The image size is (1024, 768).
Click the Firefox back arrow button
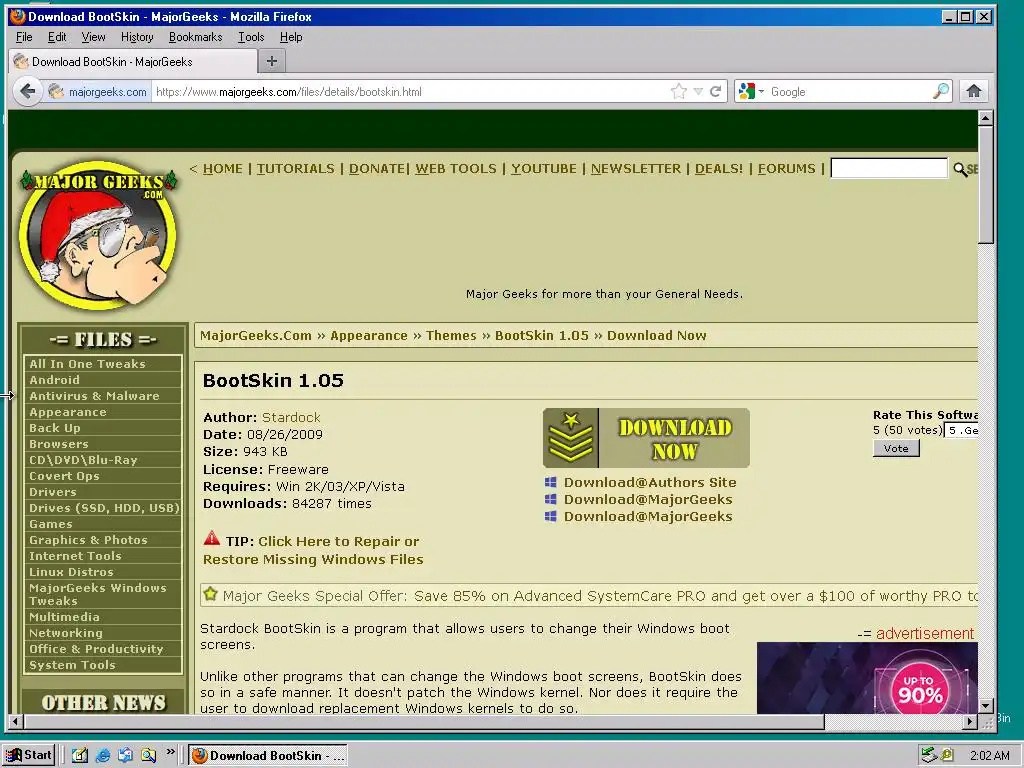pyautogui.click(x=27, y=91)
